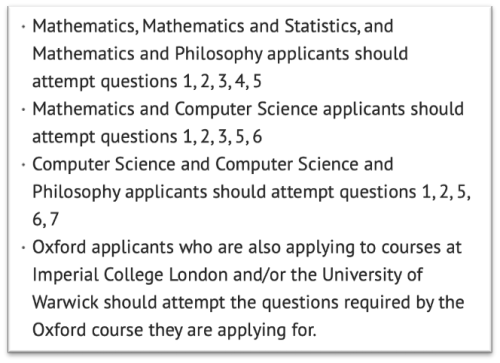Click the bullet before 'Mathematics, Mathematics and Statistics'
This screenshot has height=363, width=500.
[x=23, y=27]
